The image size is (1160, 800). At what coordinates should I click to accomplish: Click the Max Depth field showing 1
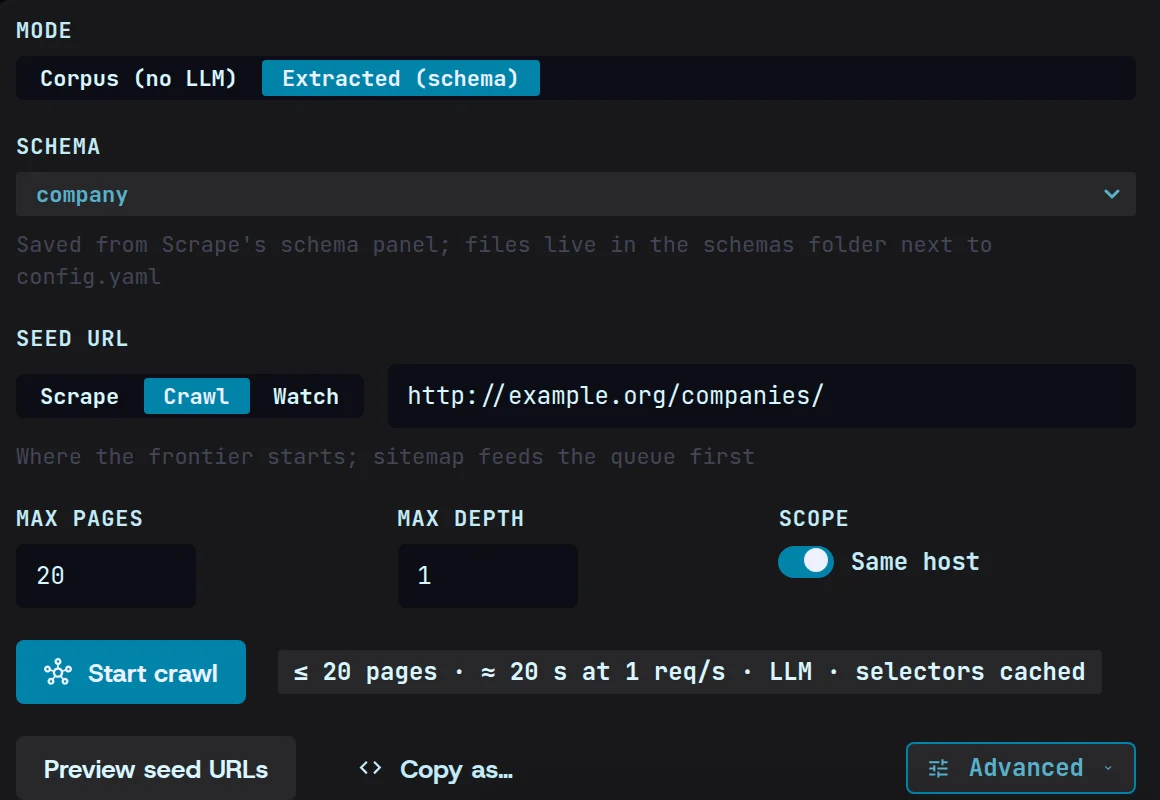[x=488, y=576]
